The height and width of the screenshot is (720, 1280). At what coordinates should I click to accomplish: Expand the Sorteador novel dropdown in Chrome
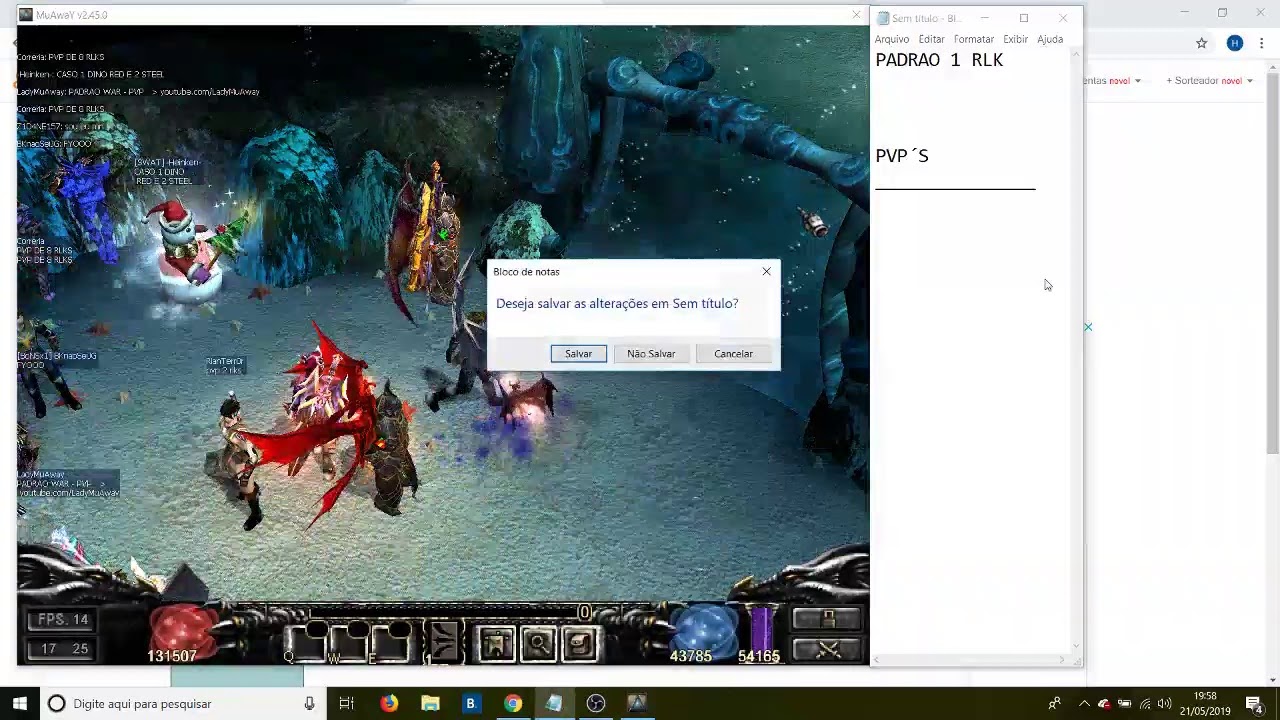tap(1208, 81)
